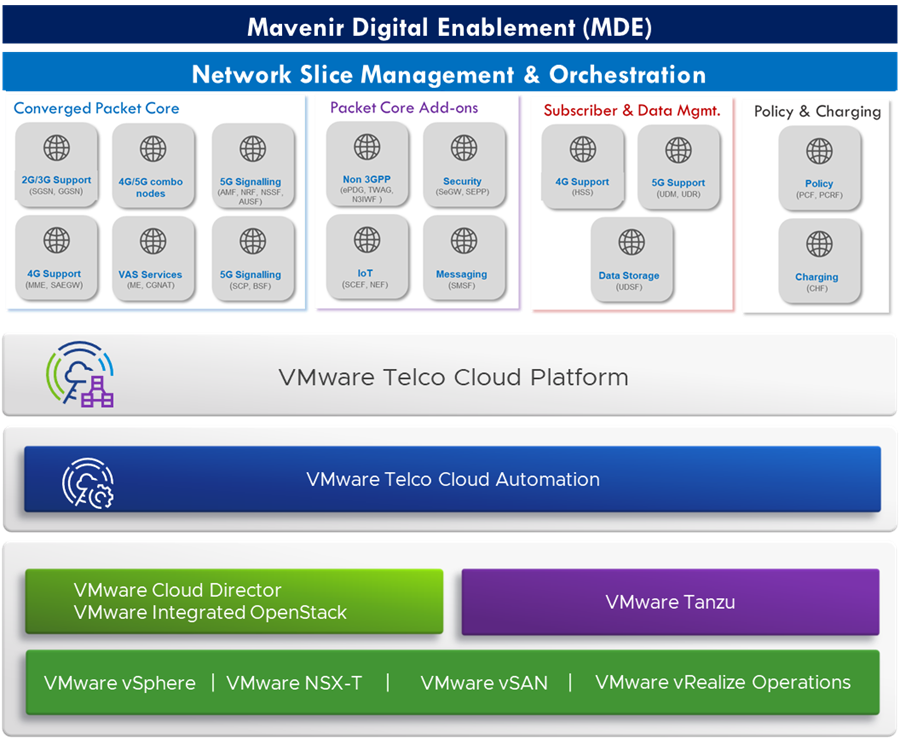
Task: Click the VMware vSphere text
Action: pyautogui.click(x=120, y=683)
